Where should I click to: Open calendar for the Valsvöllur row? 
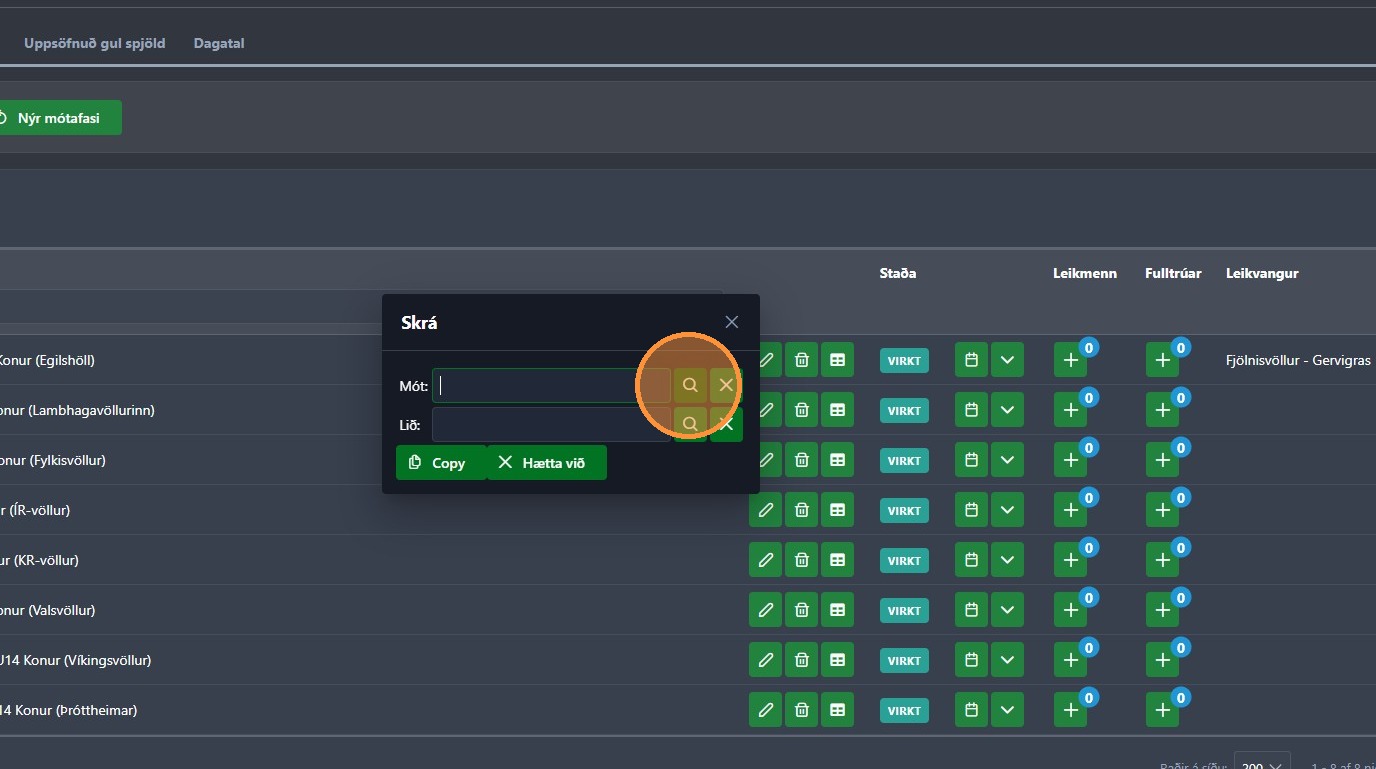coord(971,610)
